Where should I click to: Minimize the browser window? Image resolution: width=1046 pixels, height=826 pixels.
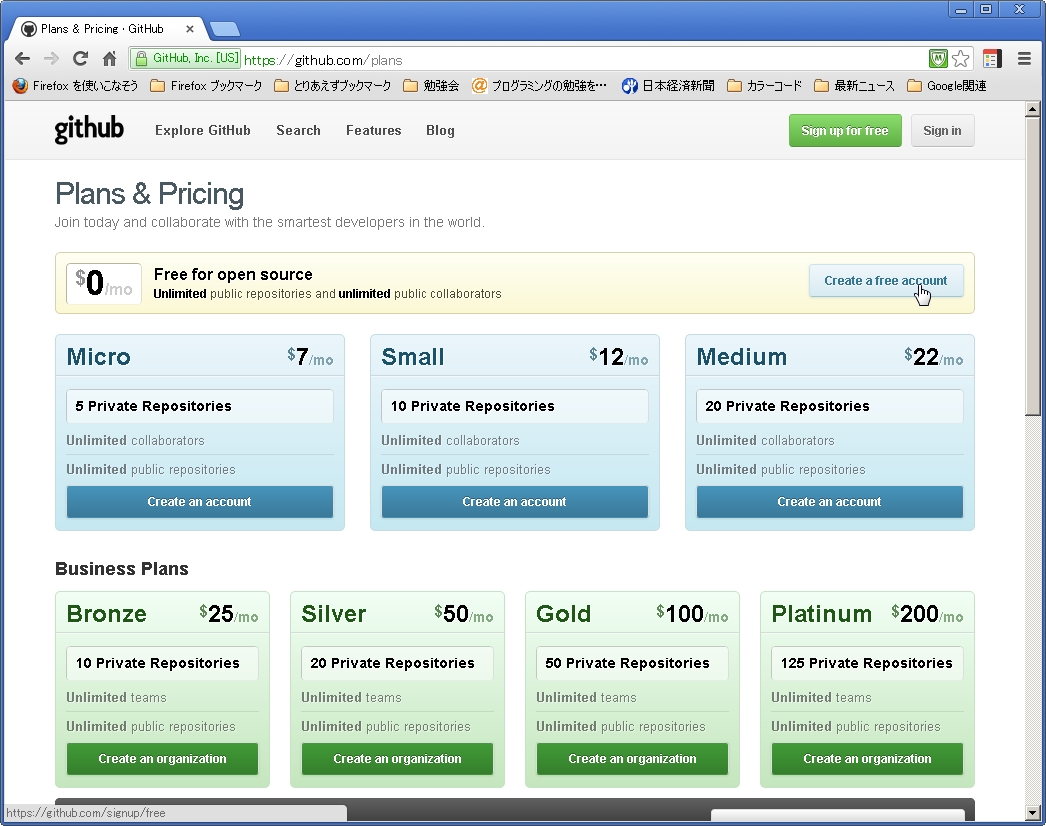tap(961, 9)
